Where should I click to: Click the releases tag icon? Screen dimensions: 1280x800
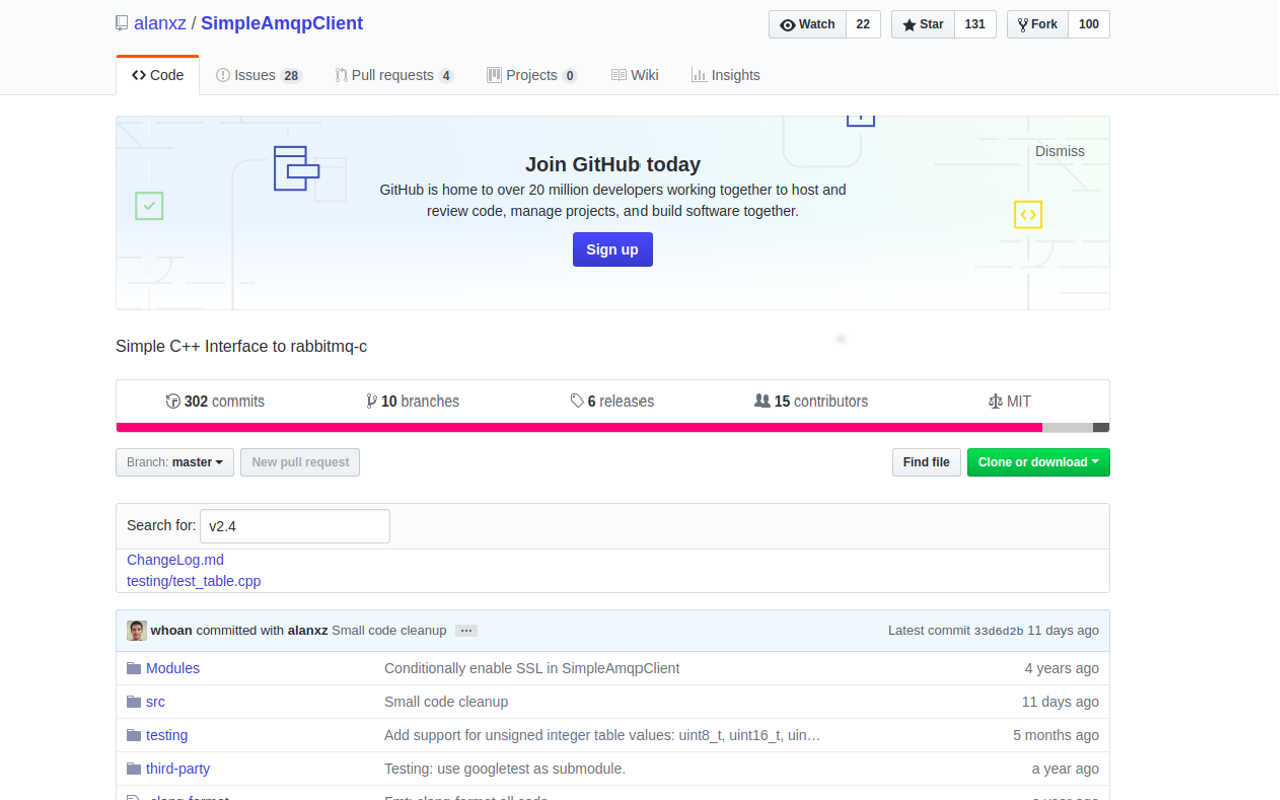pyautogui.click(x=577, y=401)
